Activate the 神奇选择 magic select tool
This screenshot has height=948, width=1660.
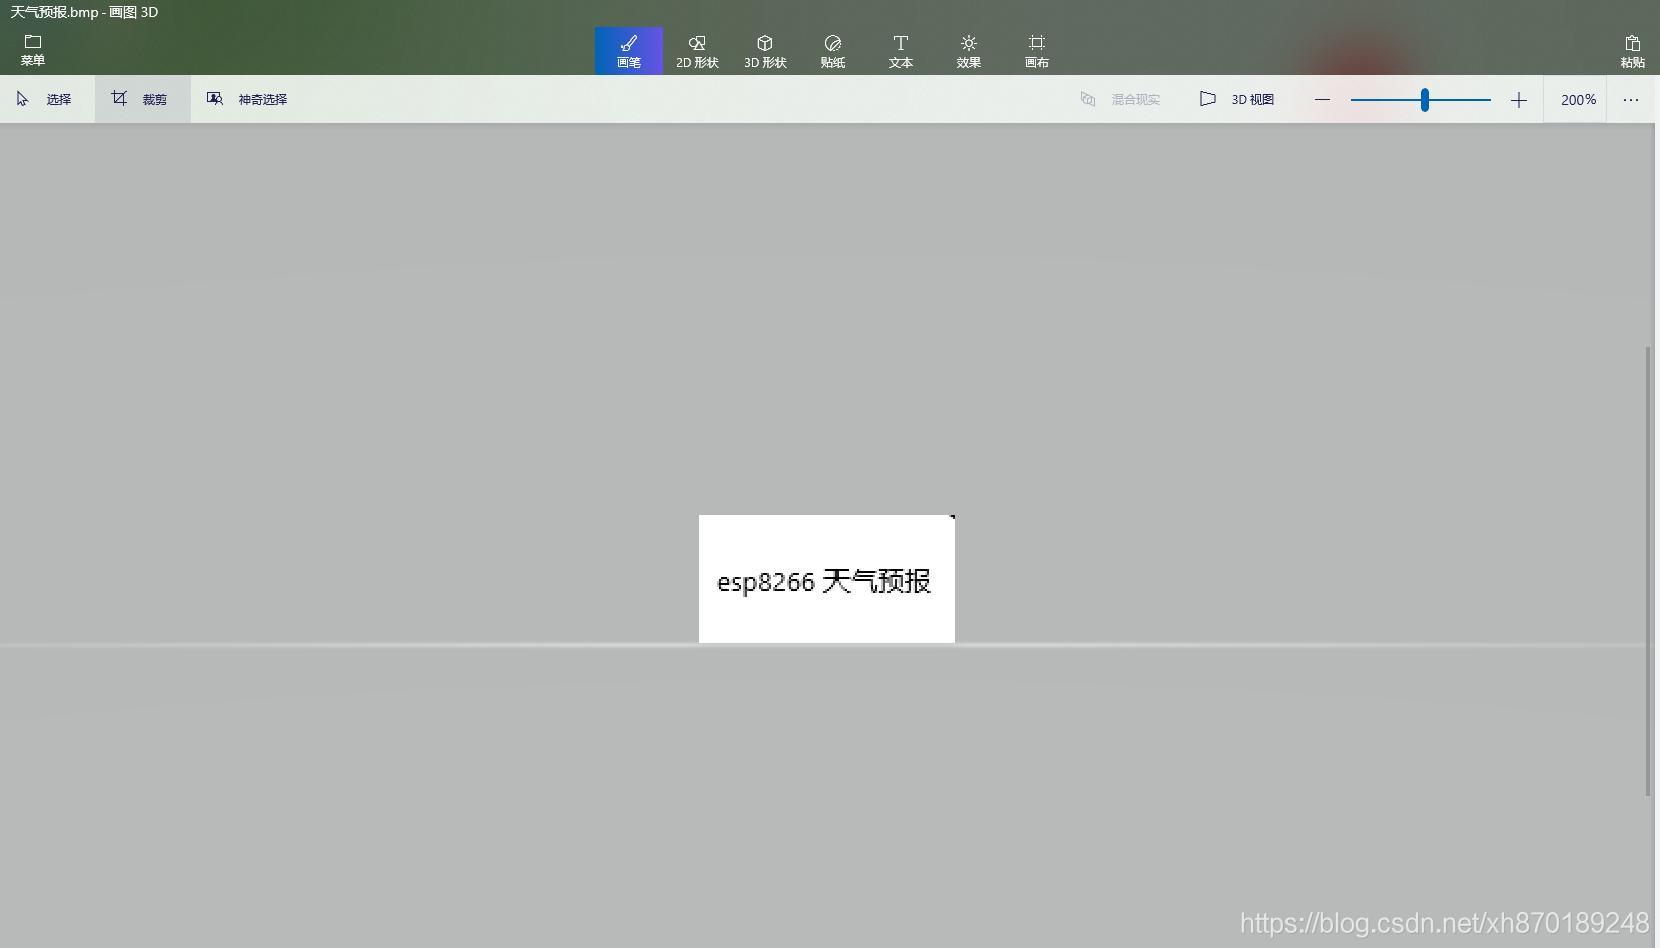click(248, 99)
